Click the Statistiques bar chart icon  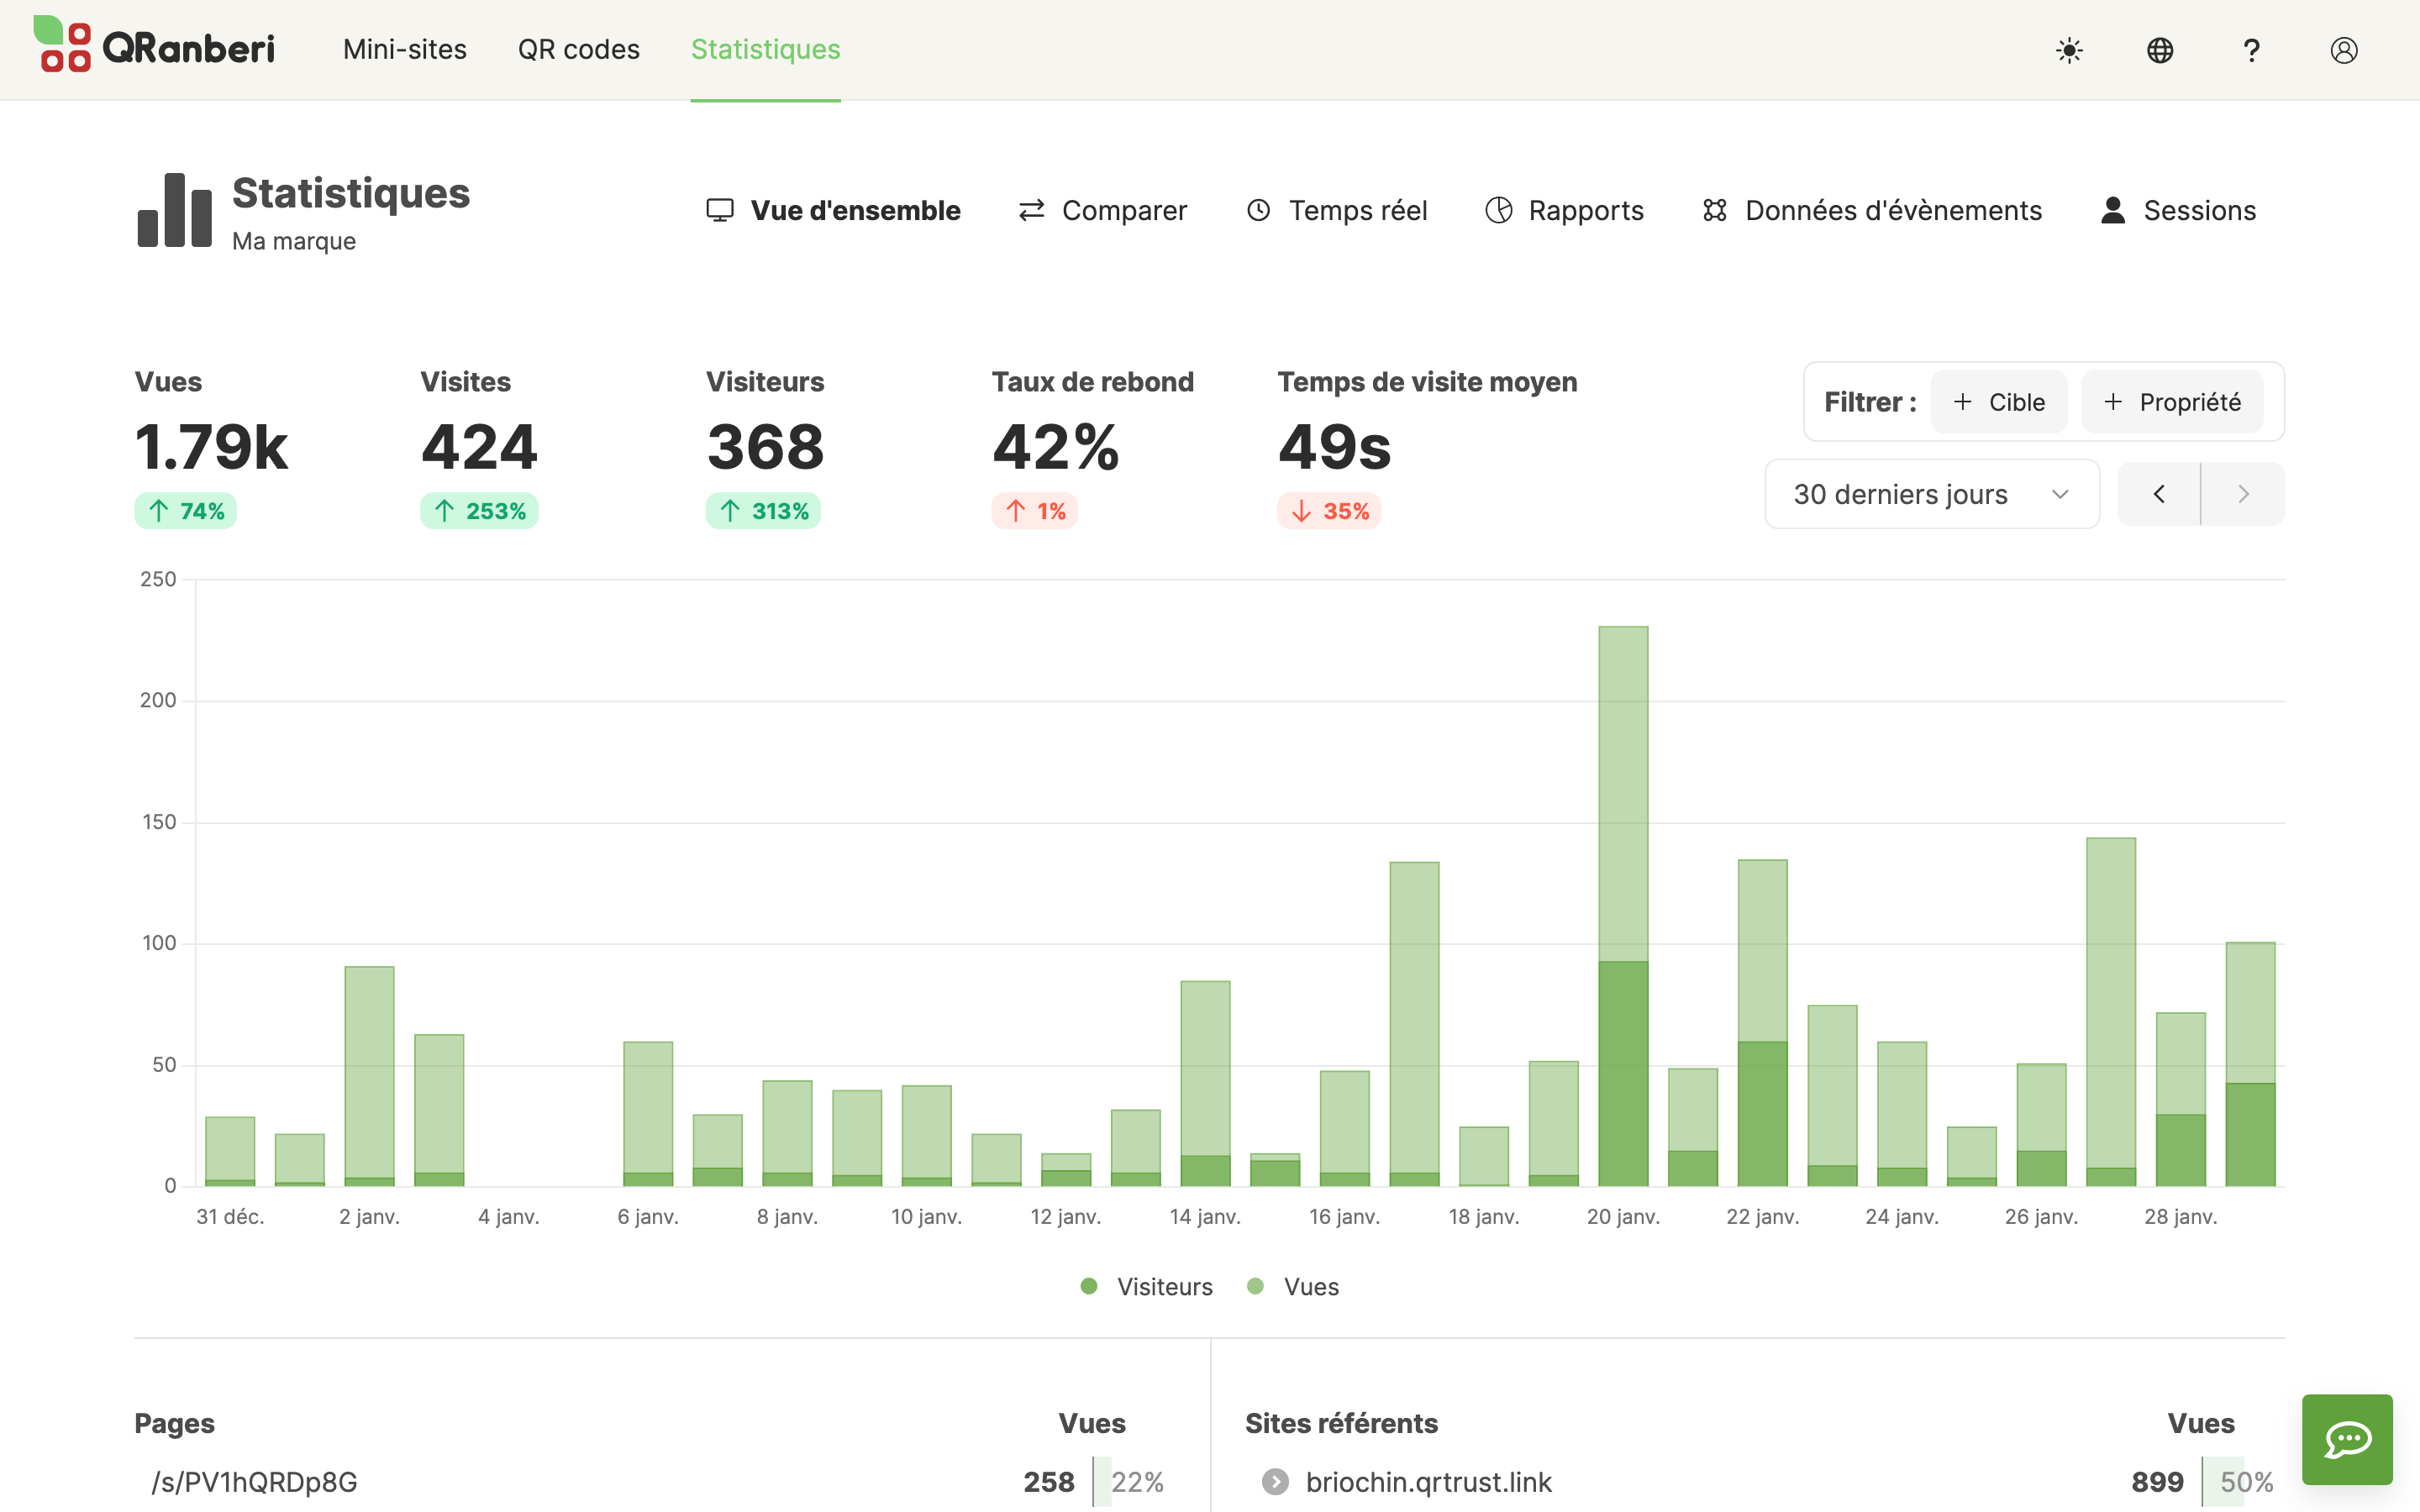175,210
